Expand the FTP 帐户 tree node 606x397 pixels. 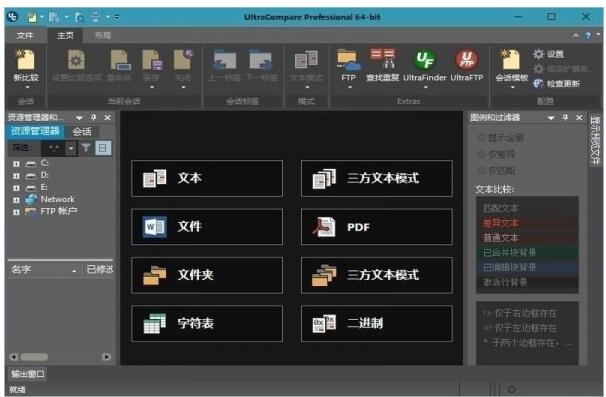[x=16, y=212]
